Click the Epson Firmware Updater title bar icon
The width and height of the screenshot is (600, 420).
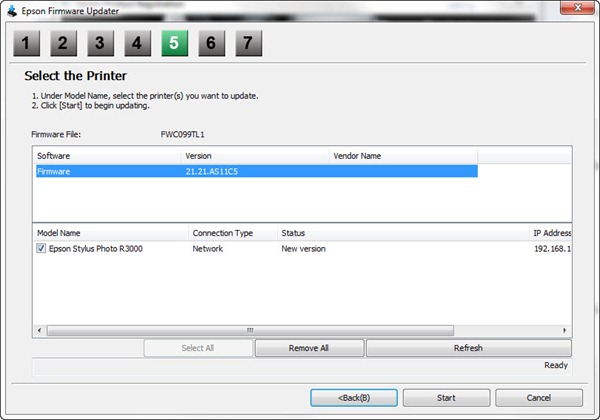click(12, 11)
